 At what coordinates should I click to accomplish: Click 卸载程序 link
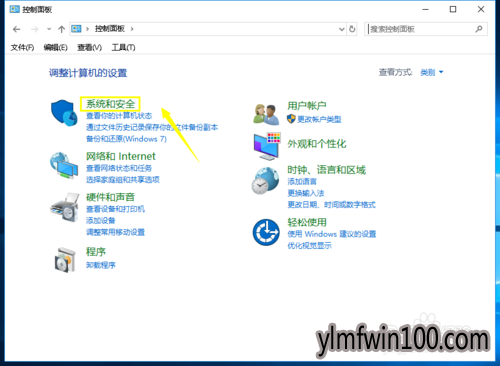point(101,265)
